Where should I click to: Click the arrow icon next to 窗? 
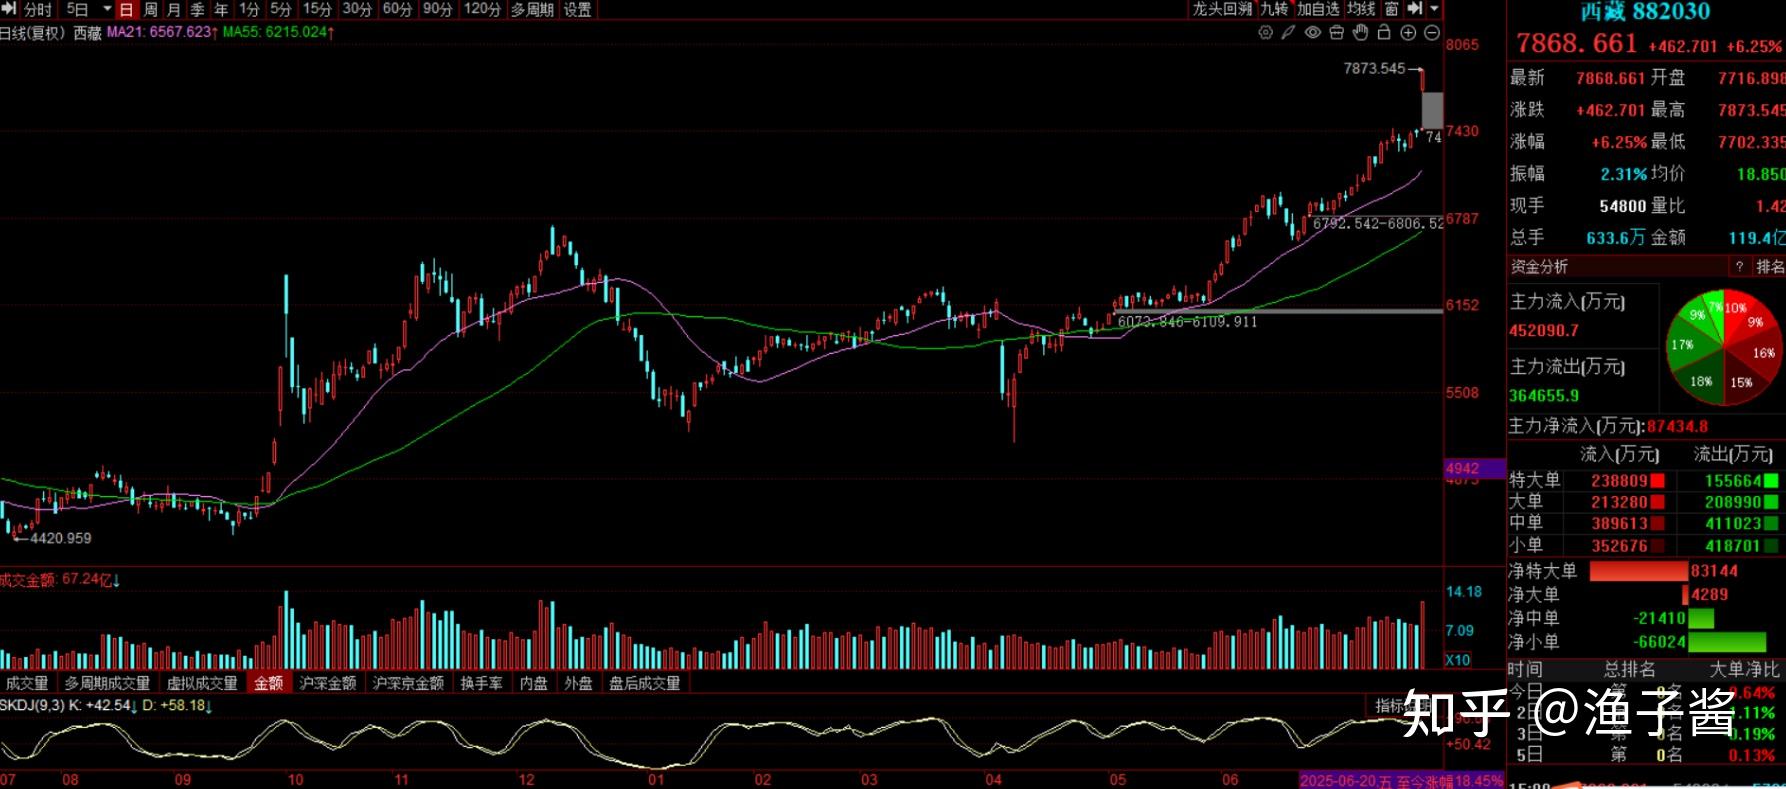click(1414, 9)
